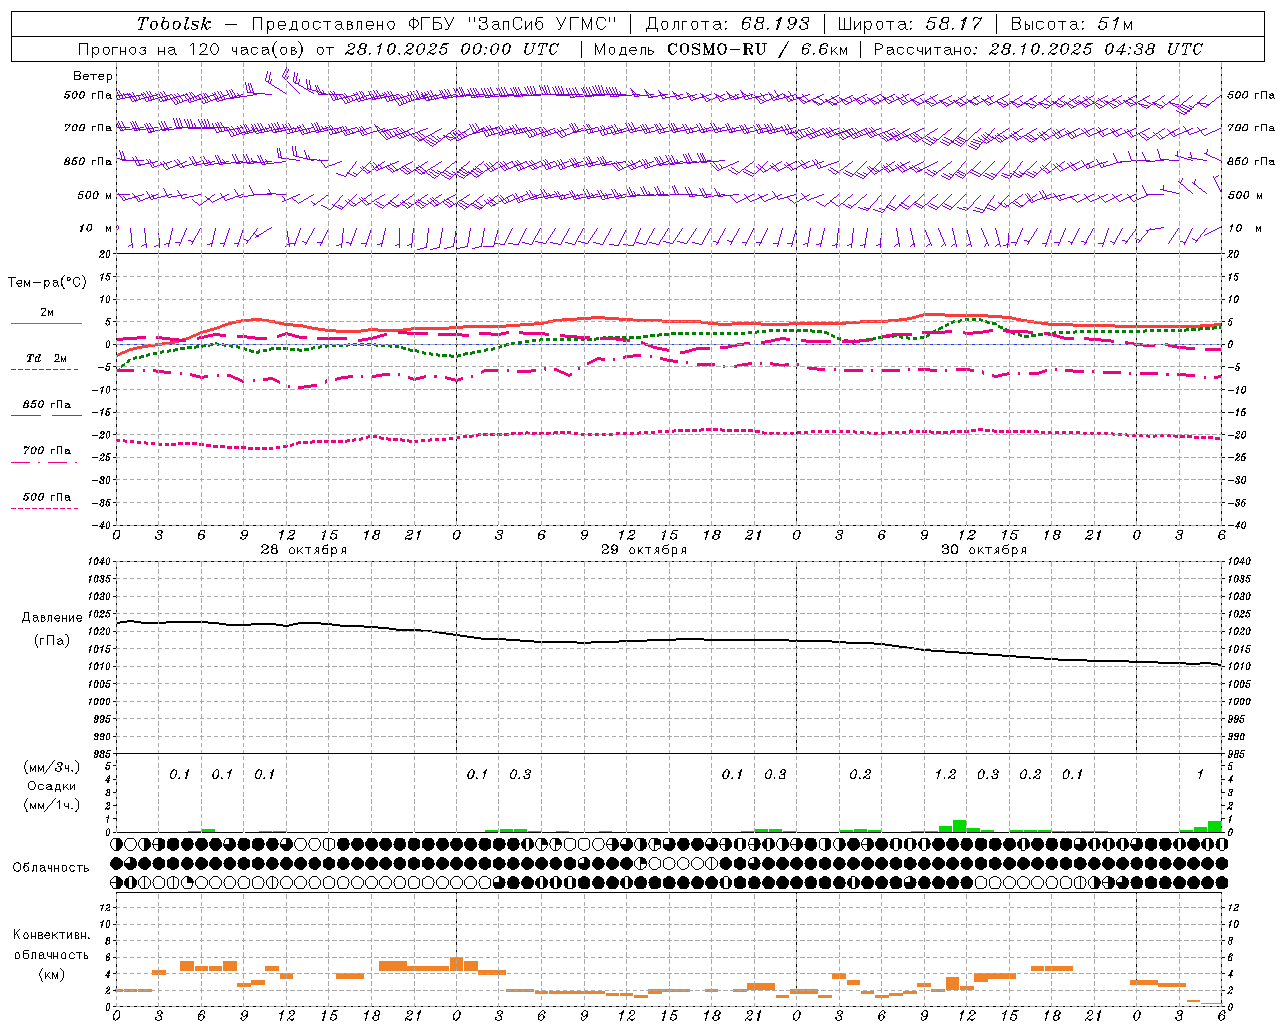
Task: Click the "29 октября" date label
Action: [x=644, y=550]
